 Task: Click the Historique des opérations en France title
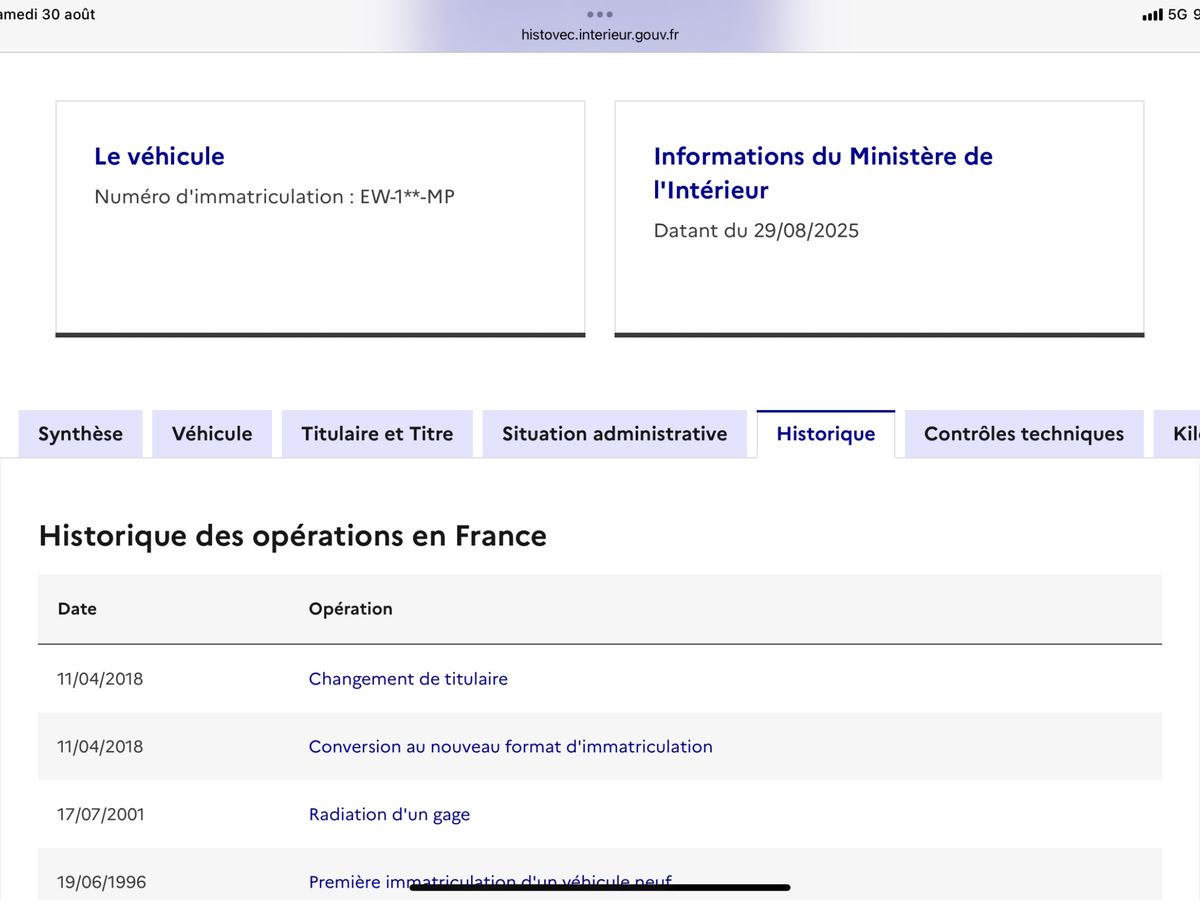pos(293,536)
